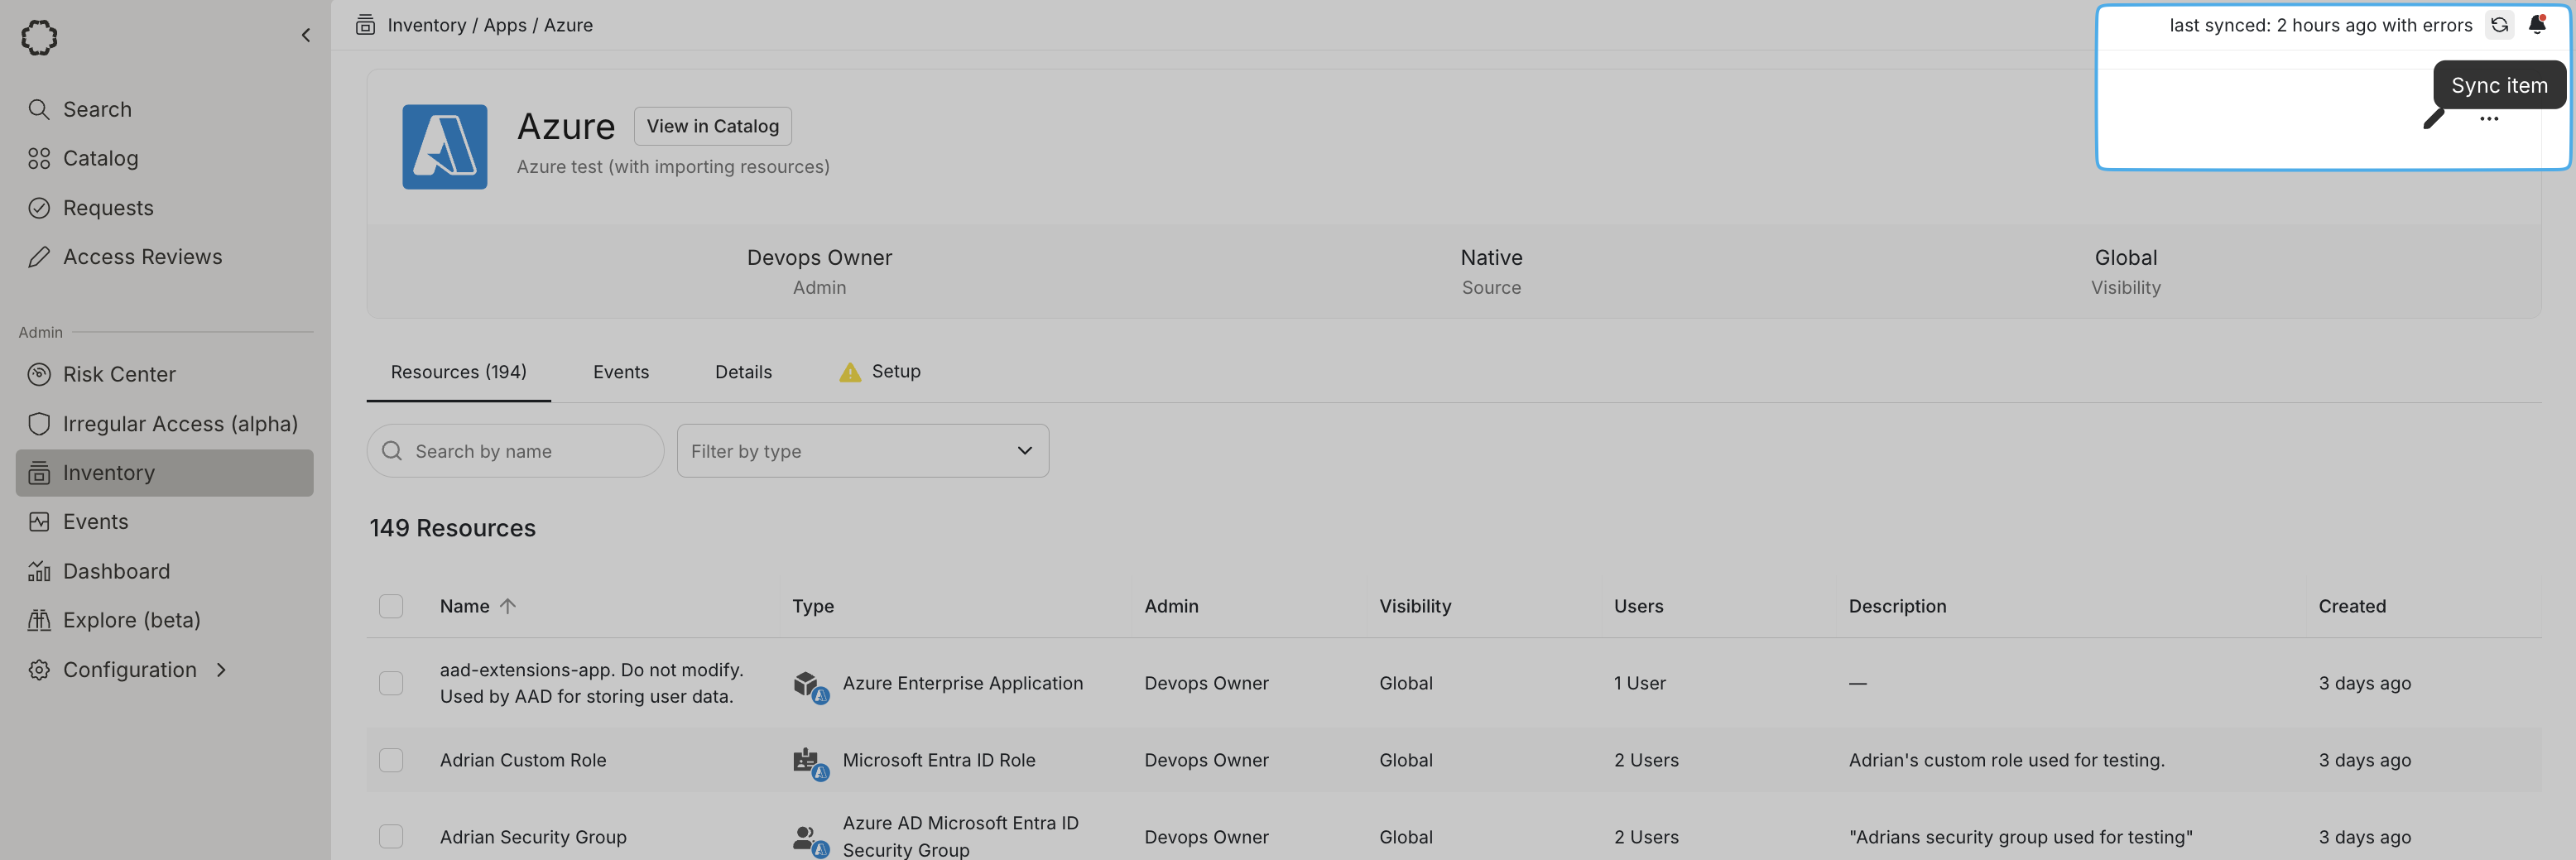Click the Dashboard chart icon
This screenshot has height=860, width=2576.
pos(39,571)
